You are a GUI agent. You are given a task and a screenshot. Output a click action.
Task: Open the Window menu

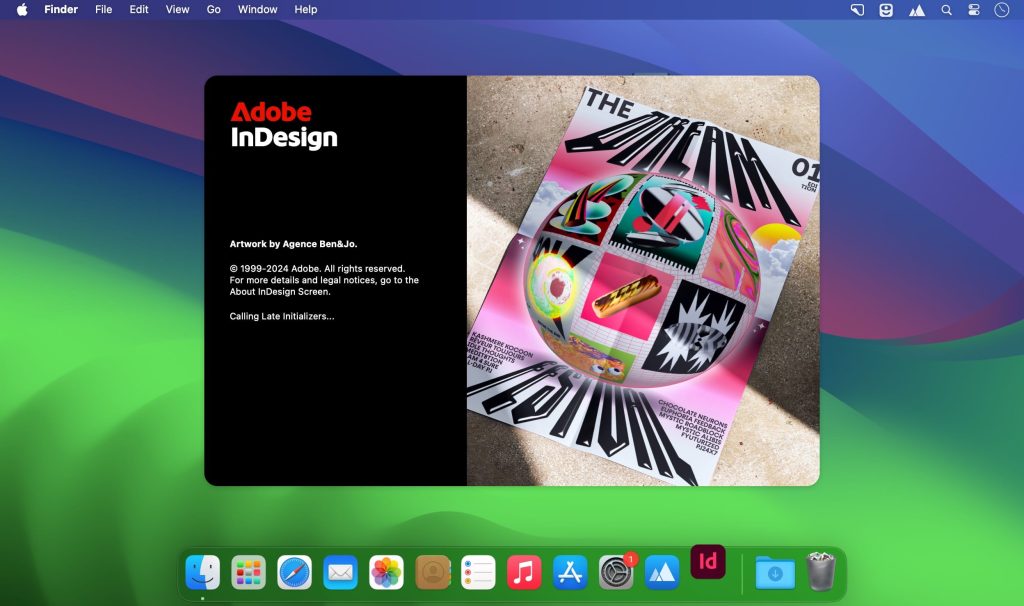tap(257, 10)
